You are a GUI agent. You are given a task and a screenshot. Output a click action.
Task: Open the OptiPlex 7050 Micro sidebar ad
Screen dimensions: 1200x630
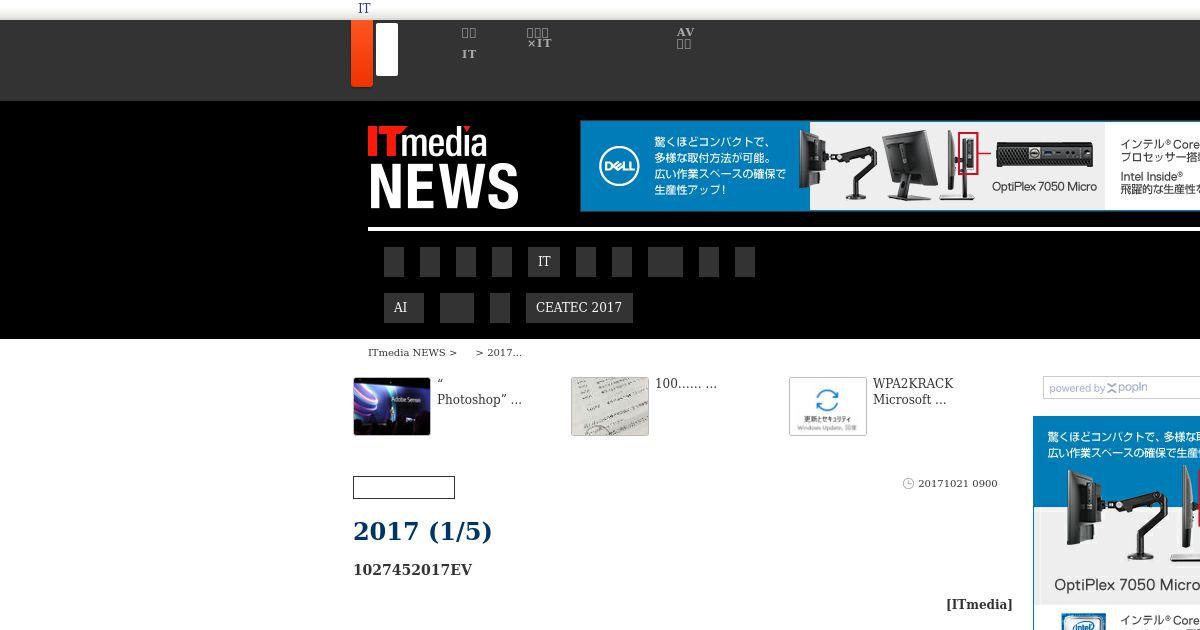[x=1116, y=523]
